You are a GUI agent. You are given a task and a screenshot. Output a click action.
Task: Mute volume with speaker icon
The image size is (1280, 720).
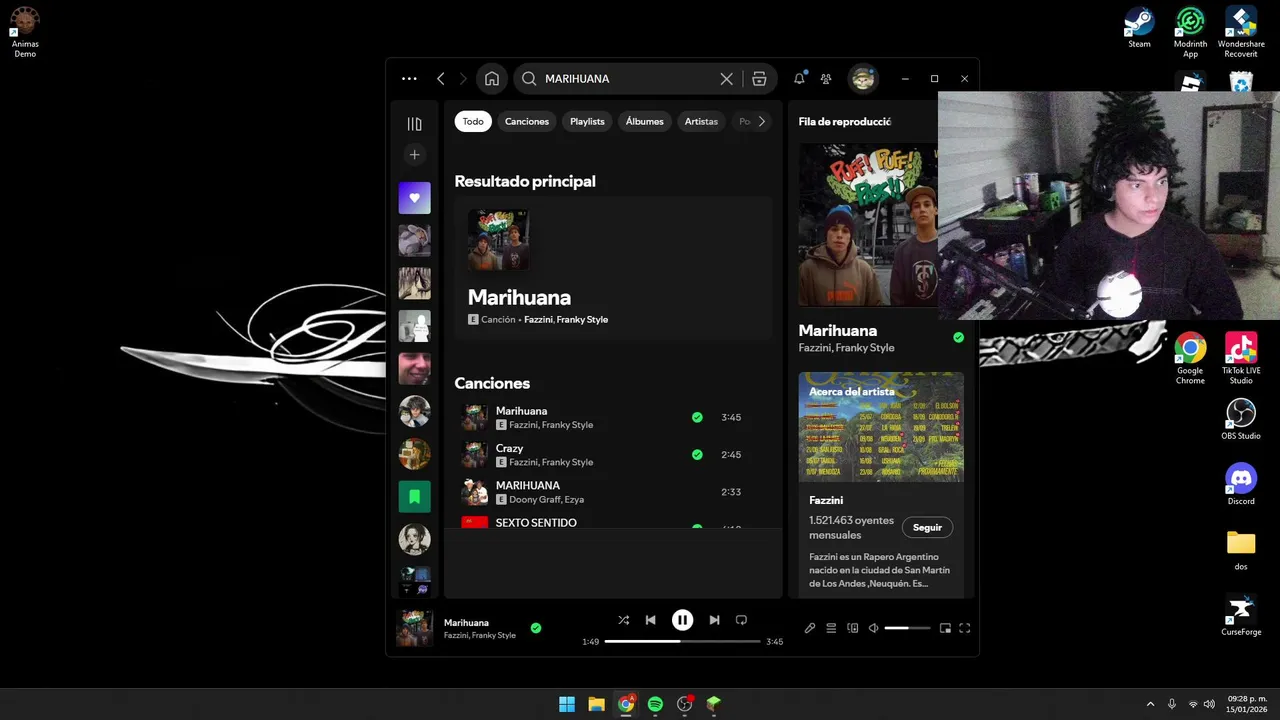tap(873, 628)
